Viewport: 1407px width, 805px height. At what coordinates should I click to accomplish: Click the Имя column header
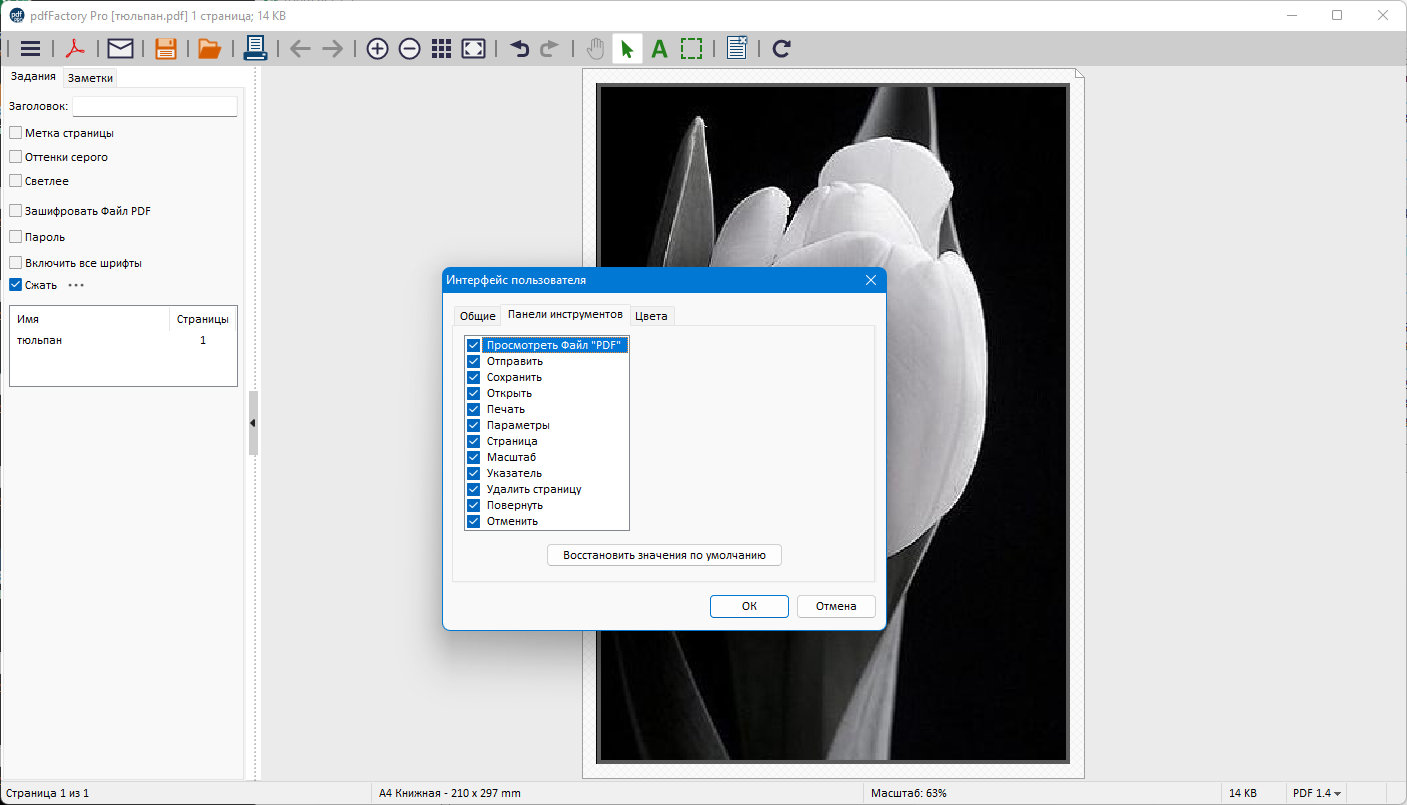[90, 319]
